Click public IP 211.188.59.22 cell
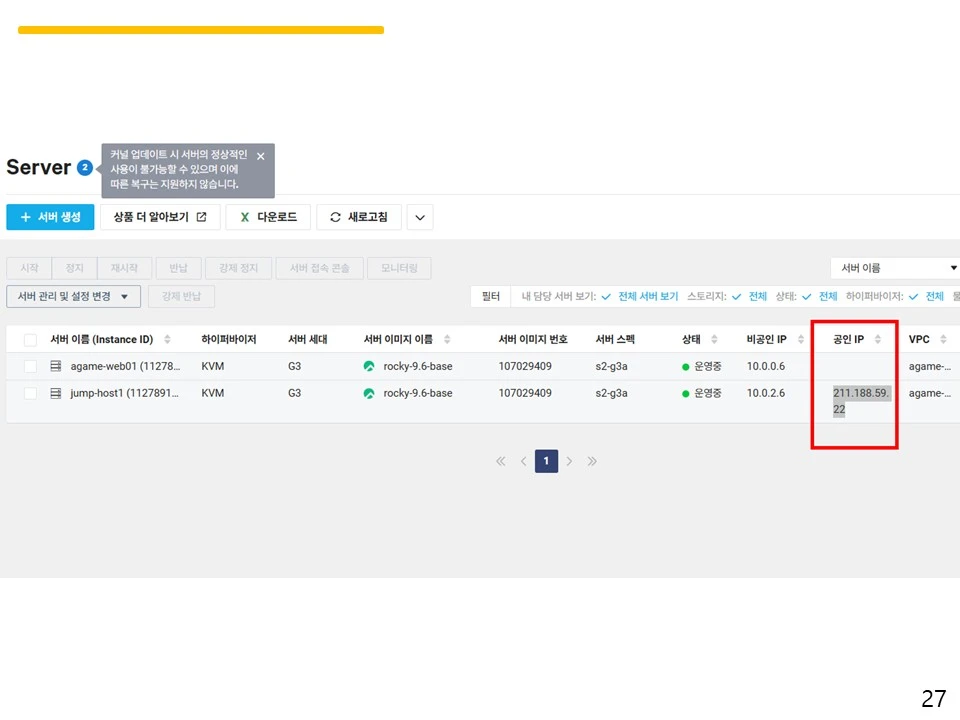The width and height of the screenshot is (960, 720). tap(861, 401)
